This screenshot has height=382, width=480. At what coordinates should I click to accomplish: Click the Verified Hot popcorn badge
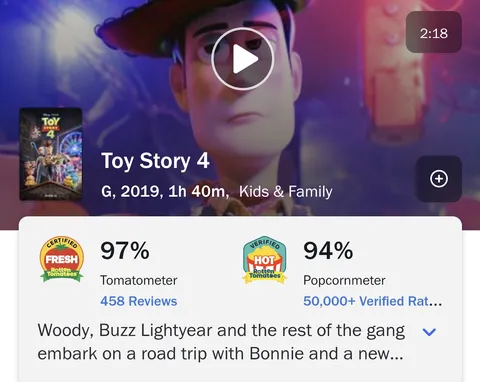tap(265, 260)
